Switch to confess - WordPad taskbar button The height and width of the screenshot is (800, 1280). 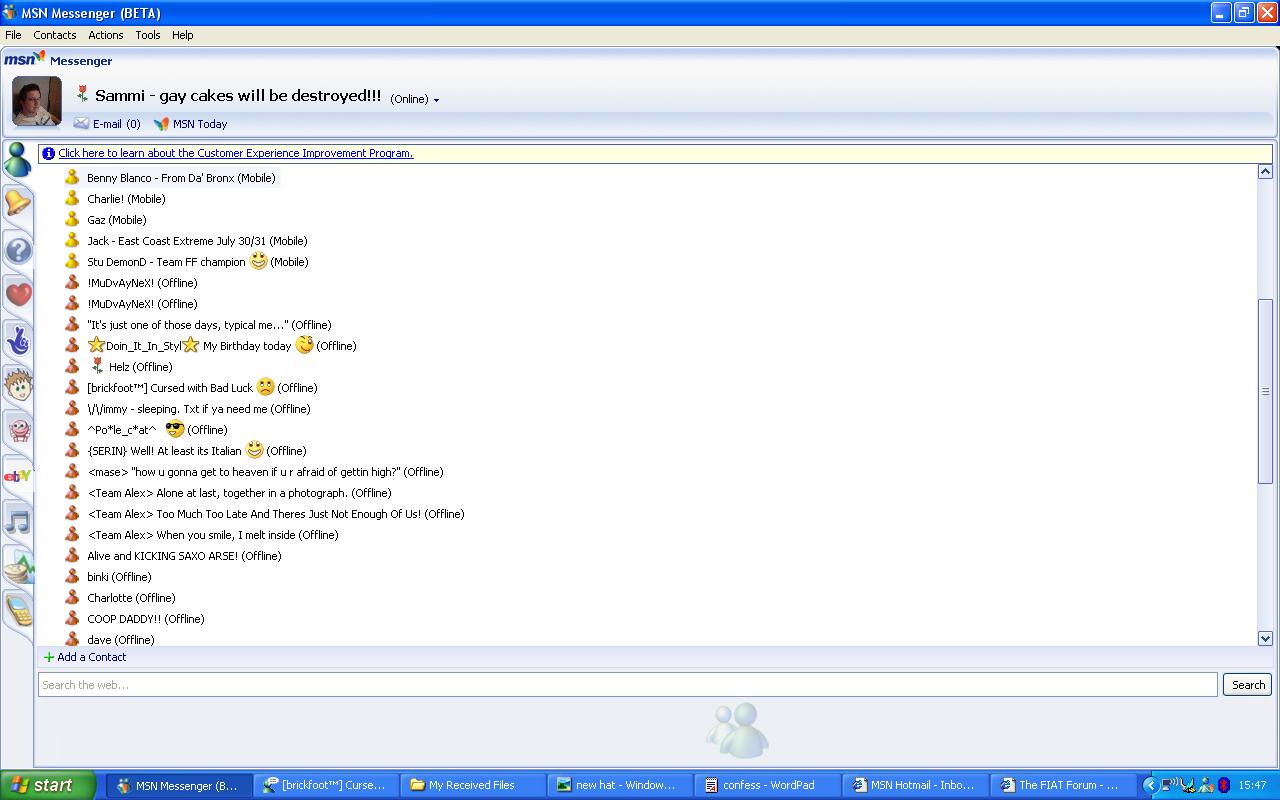coord(768,785)
